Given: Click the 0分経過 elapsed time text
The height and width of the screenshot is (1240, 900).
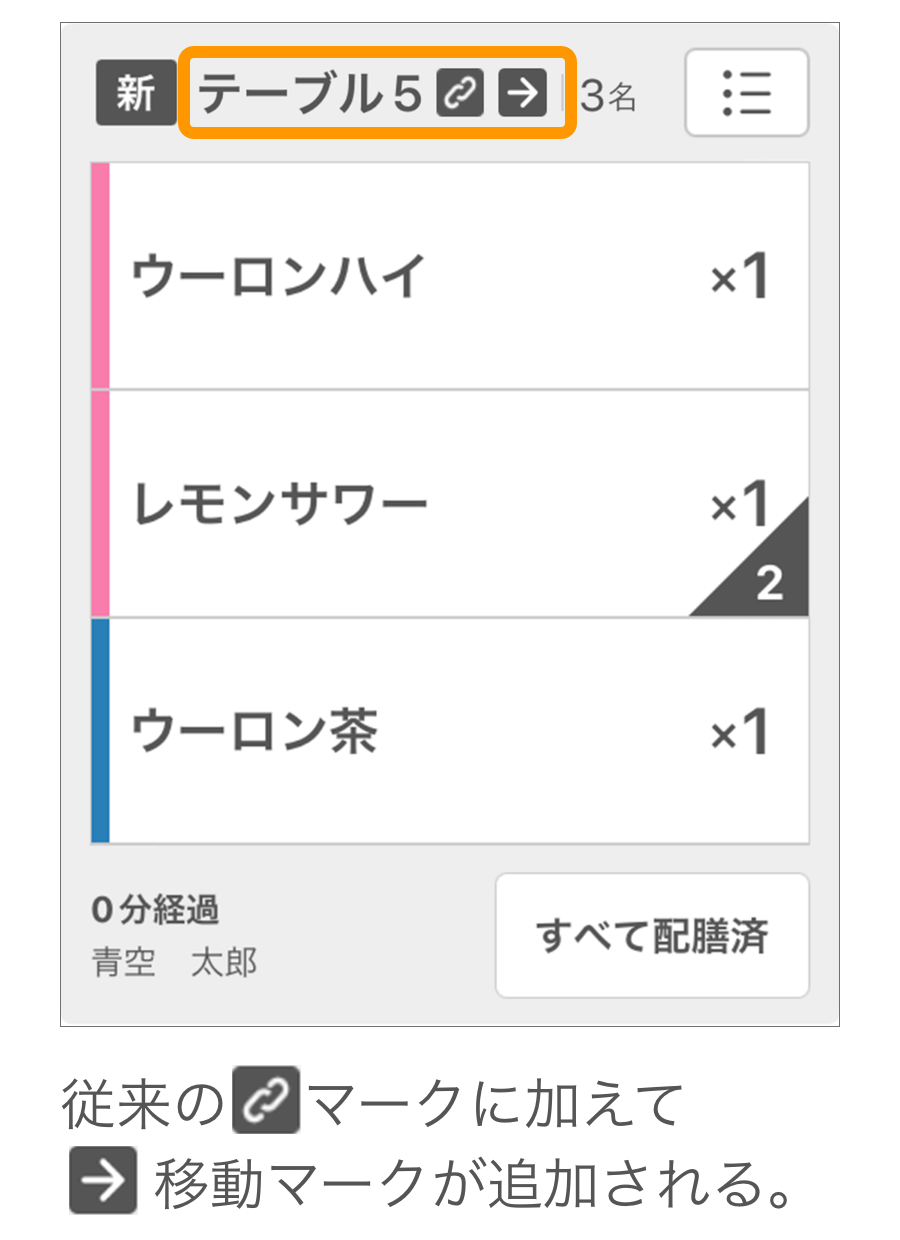Looking at the screenshot, I should pos(155,910).
